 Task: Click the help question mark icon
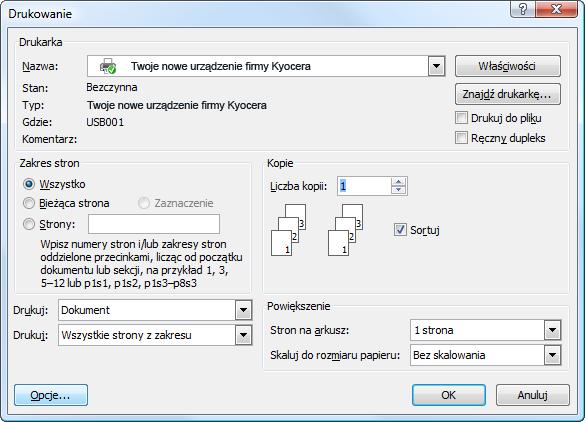[523, 9]
